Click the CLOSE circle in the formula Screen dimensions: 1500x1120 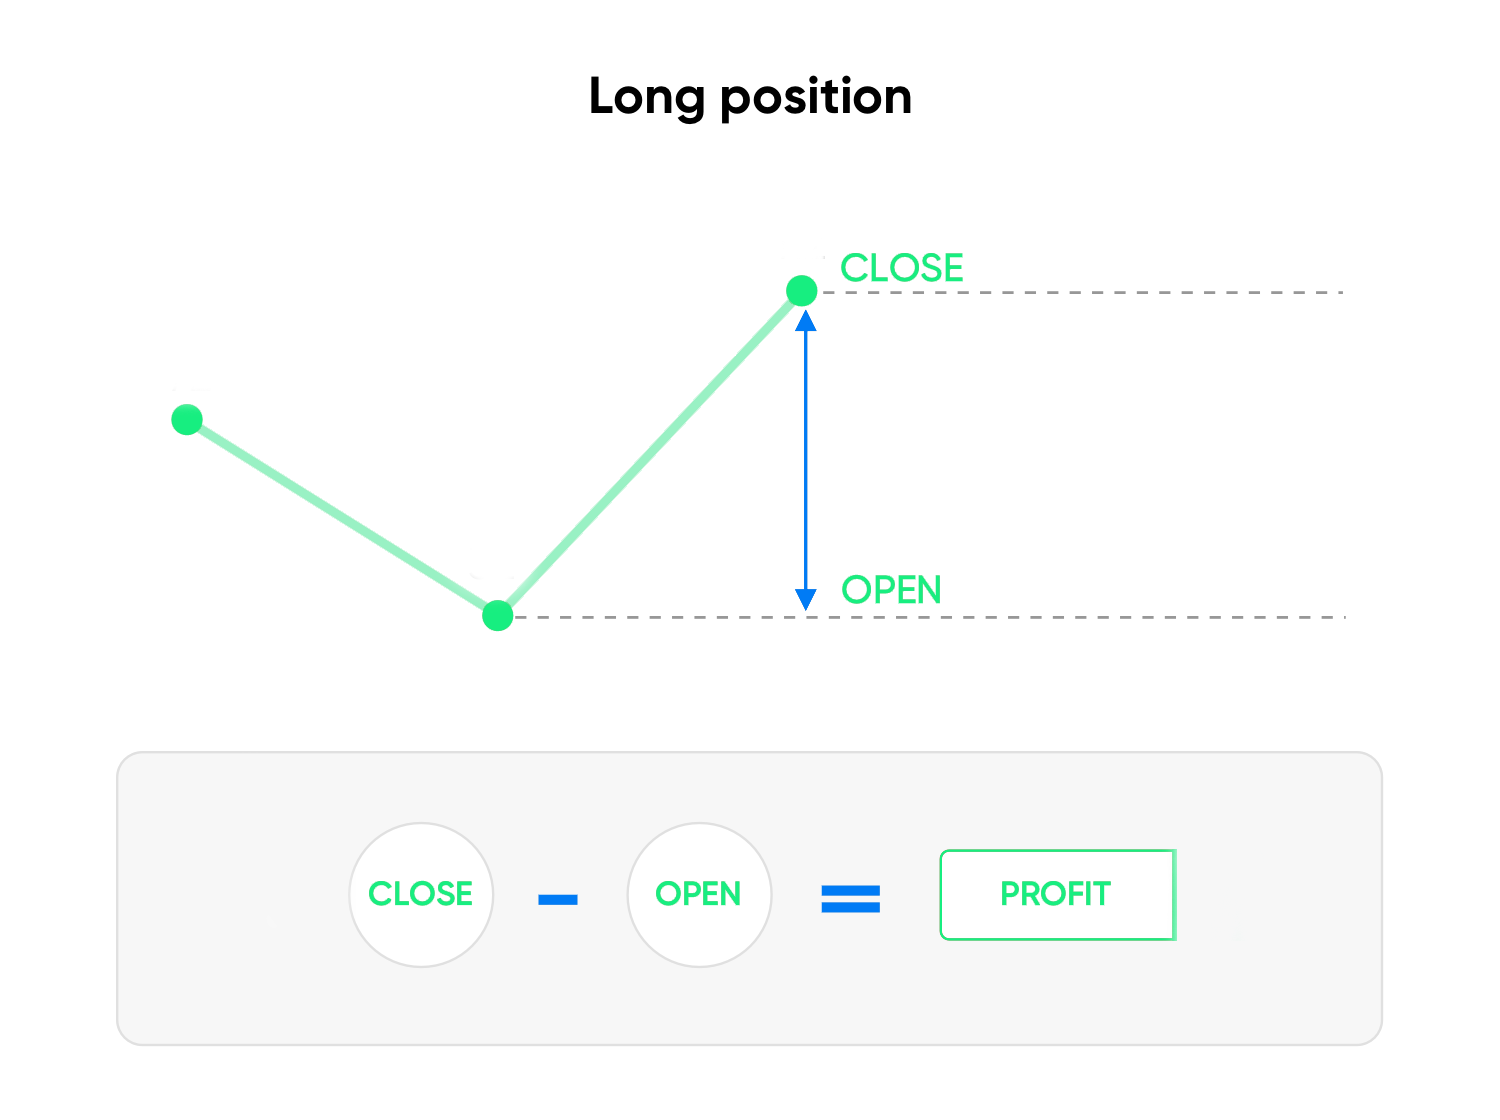(421, 895)
